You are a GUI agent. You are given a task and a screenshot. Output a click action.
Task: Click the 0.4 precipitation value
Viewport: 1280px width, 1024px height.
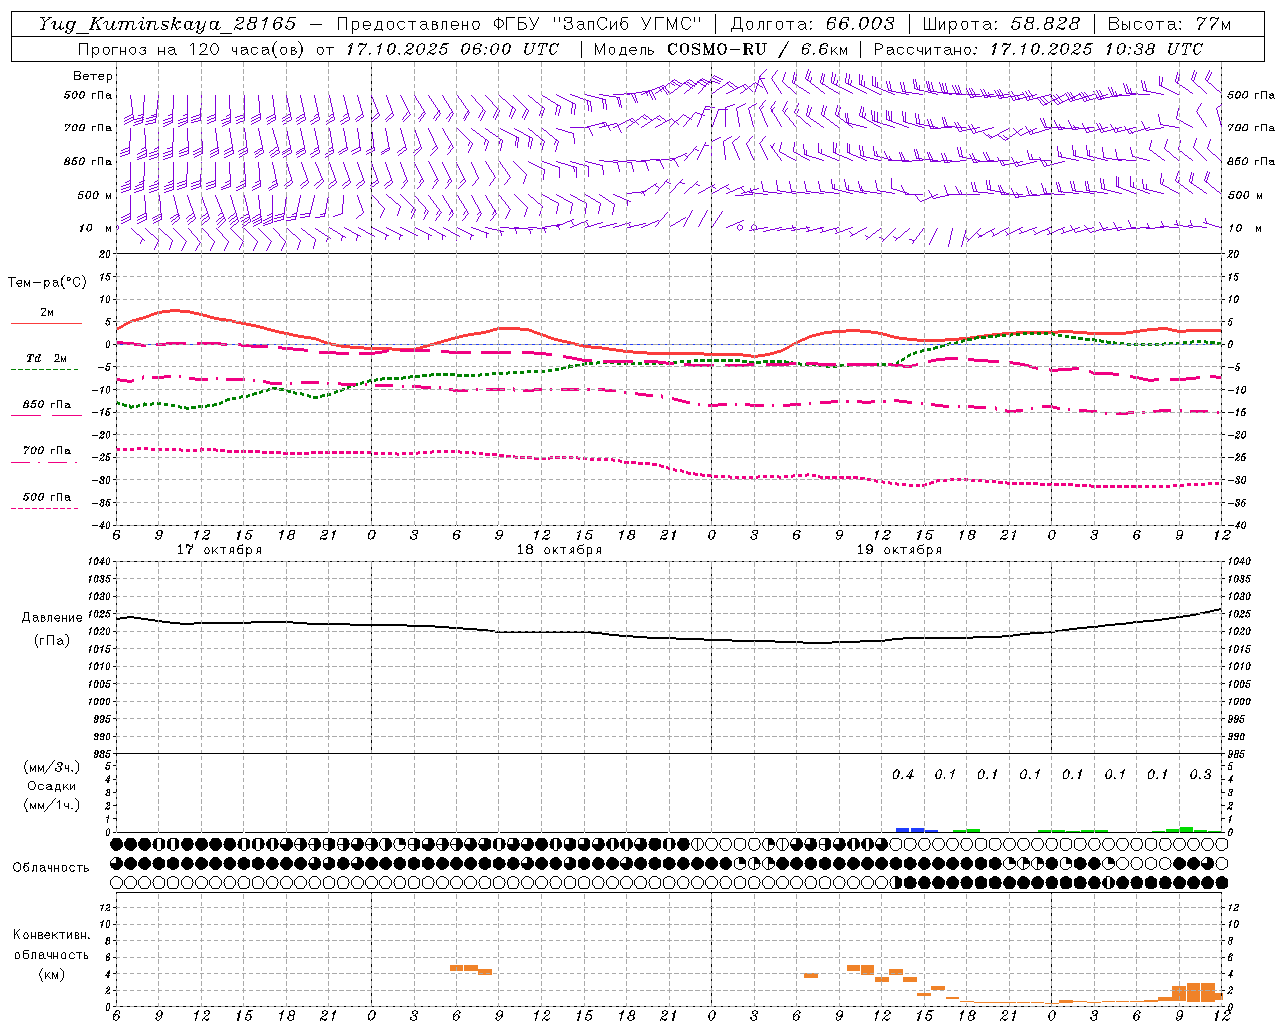click(903, 774)
